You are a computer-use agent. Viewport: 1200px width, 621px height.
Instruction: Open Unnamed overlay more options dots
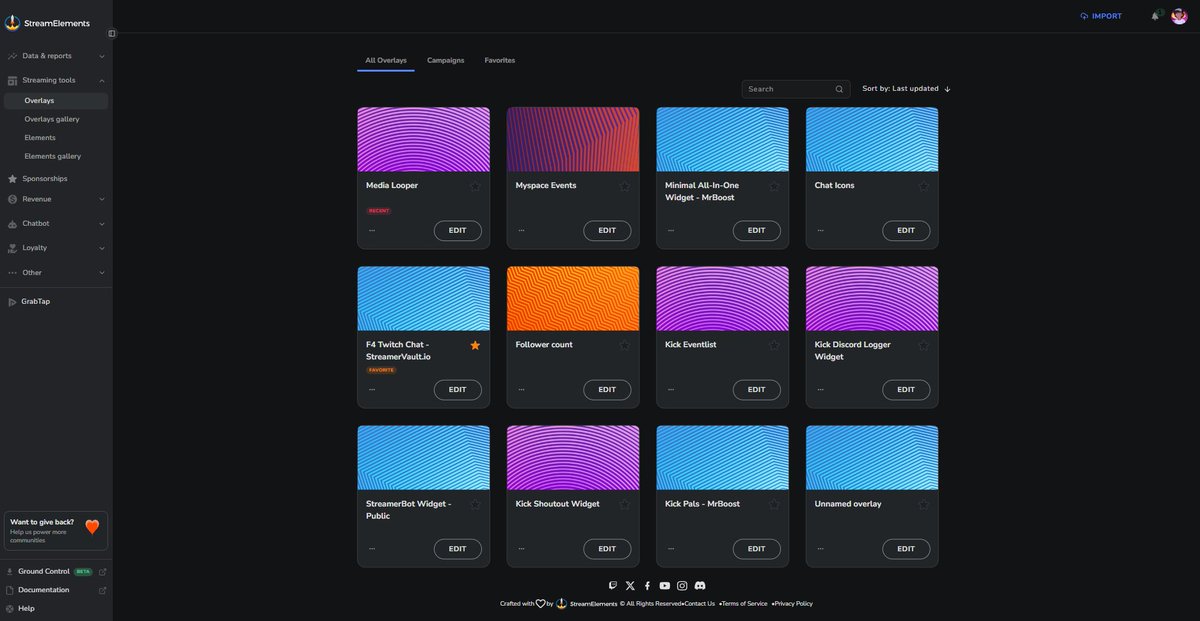[x=820, y=549]
